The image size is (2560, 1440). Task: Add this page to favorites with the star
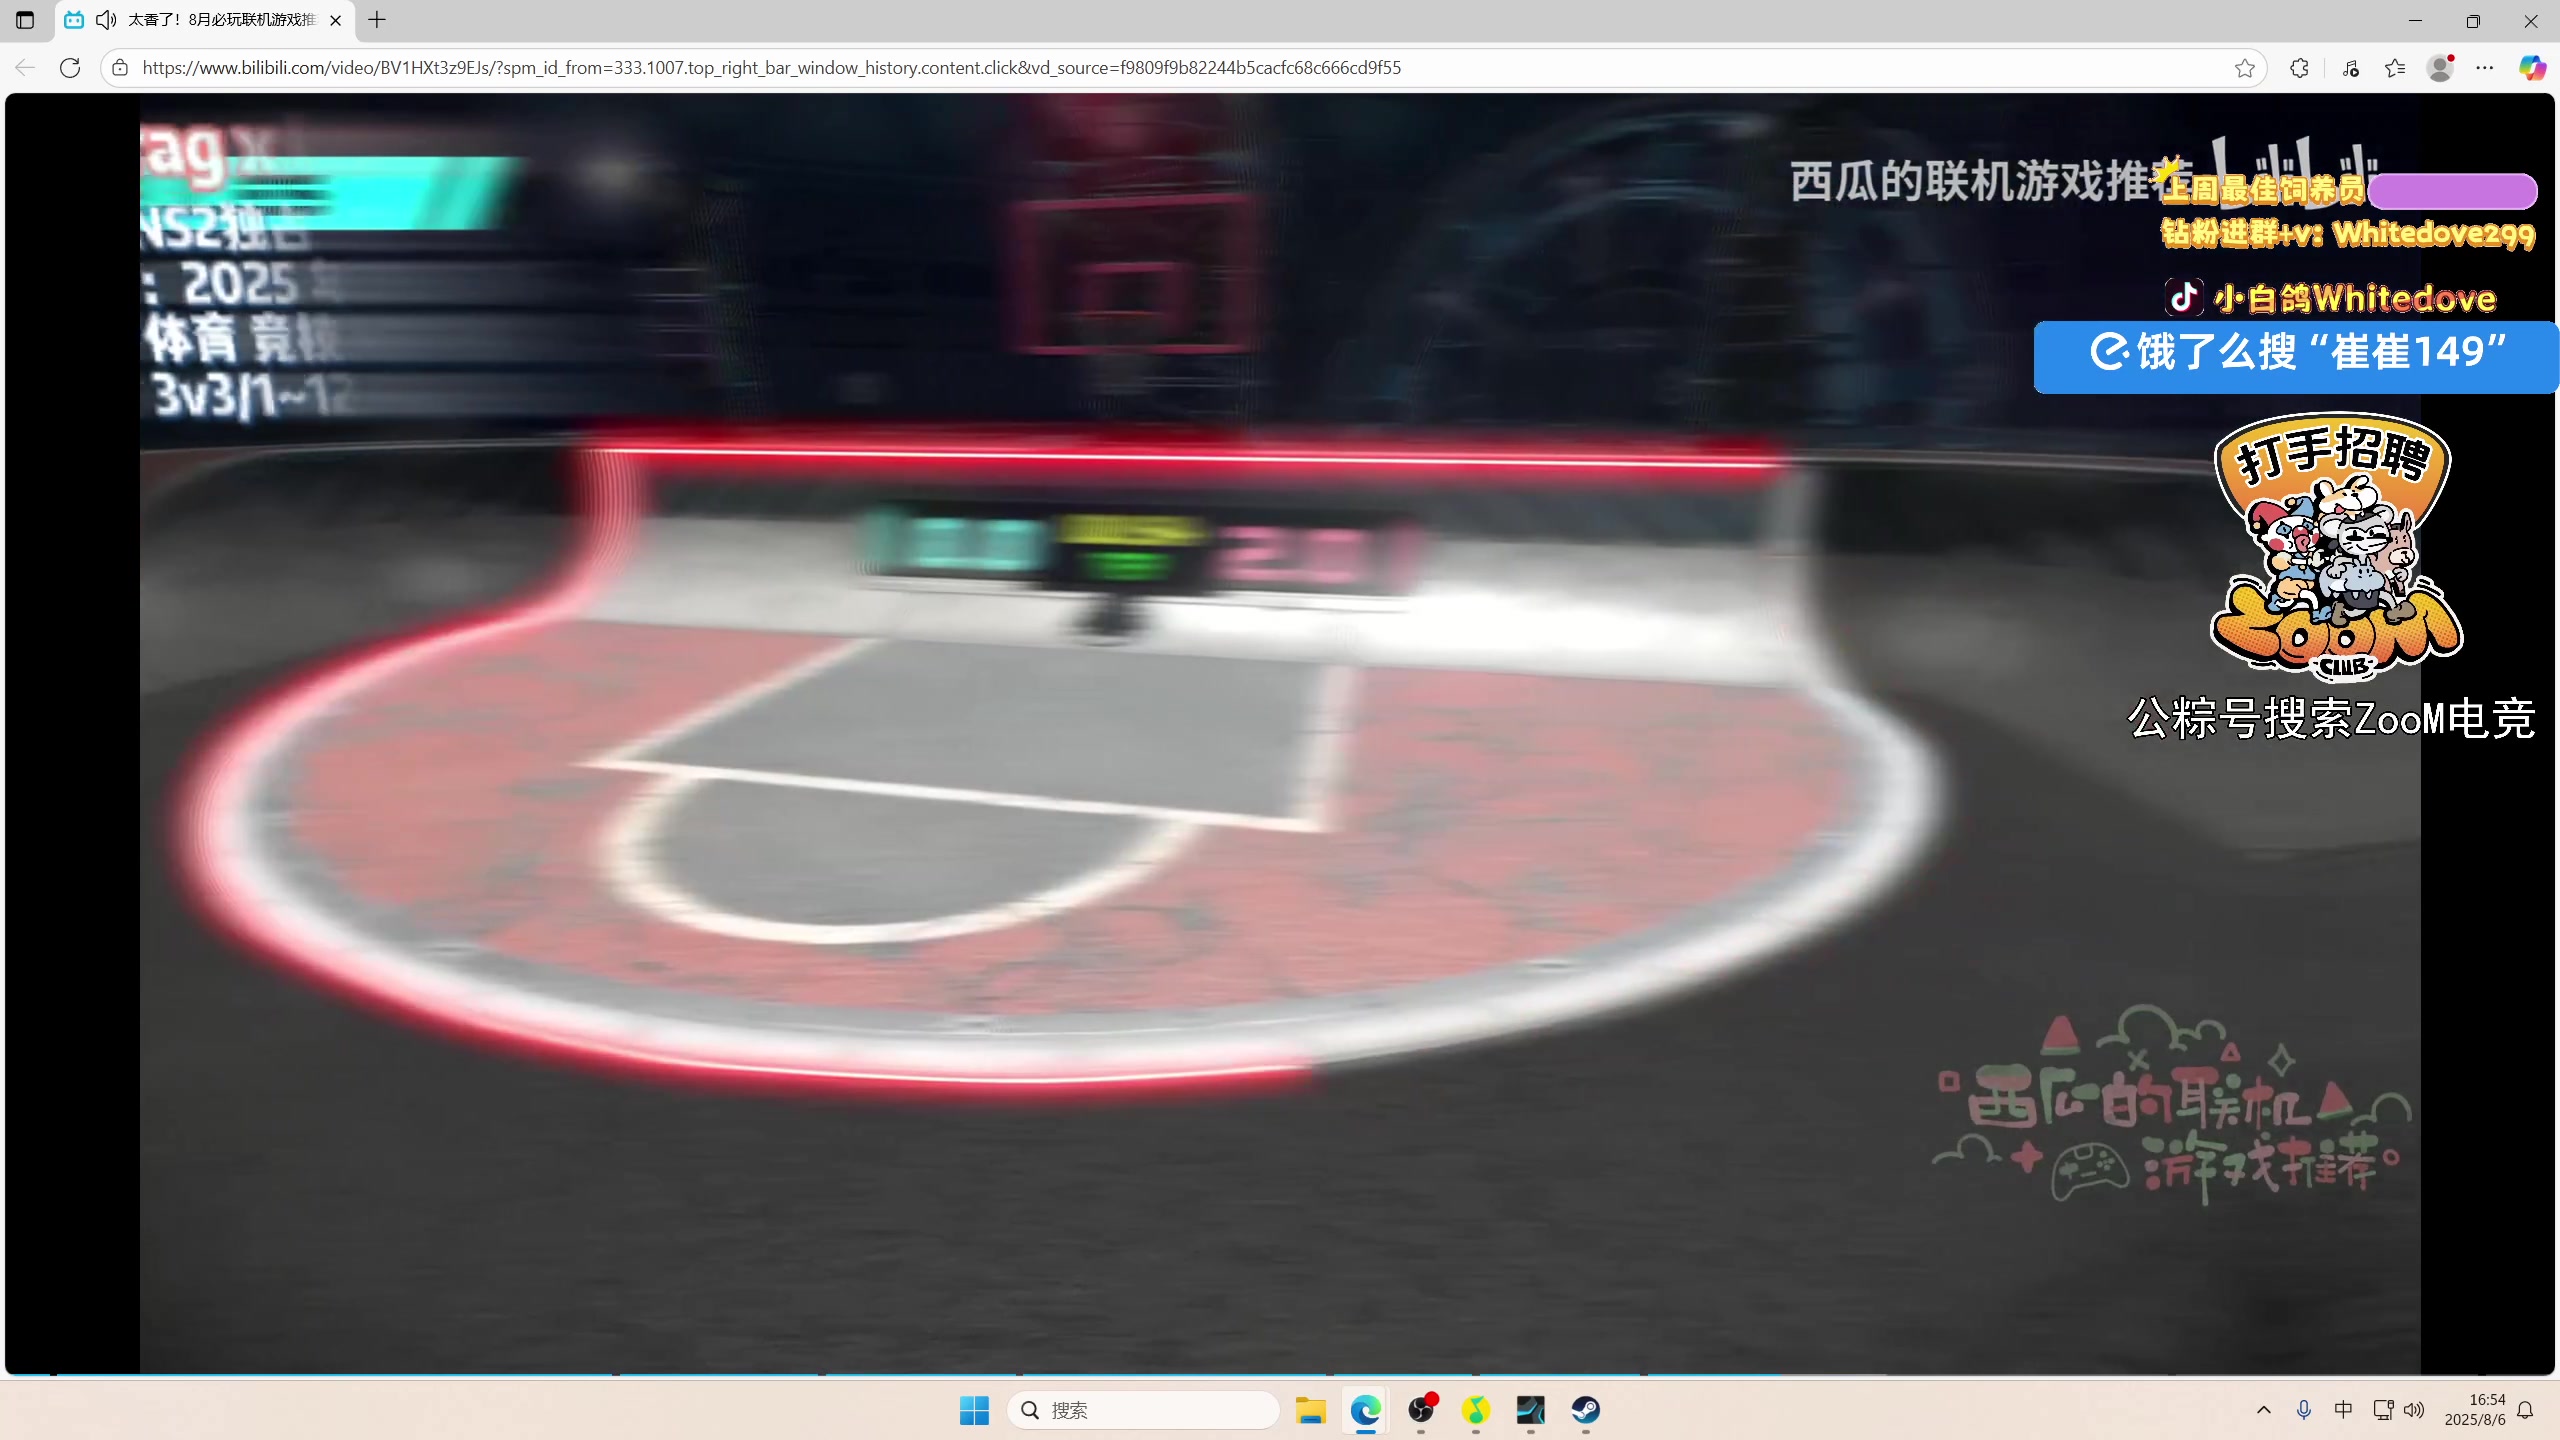click(2245, 68)
